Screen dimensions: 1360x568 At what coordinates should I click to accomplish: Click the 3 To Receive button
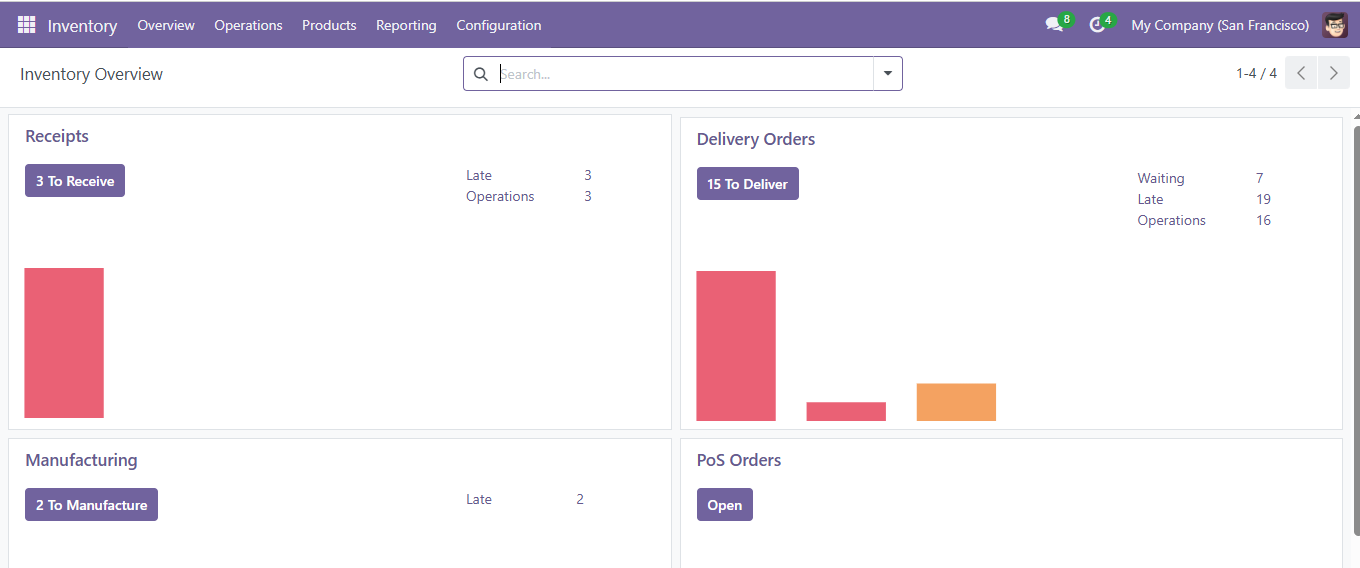75,181
